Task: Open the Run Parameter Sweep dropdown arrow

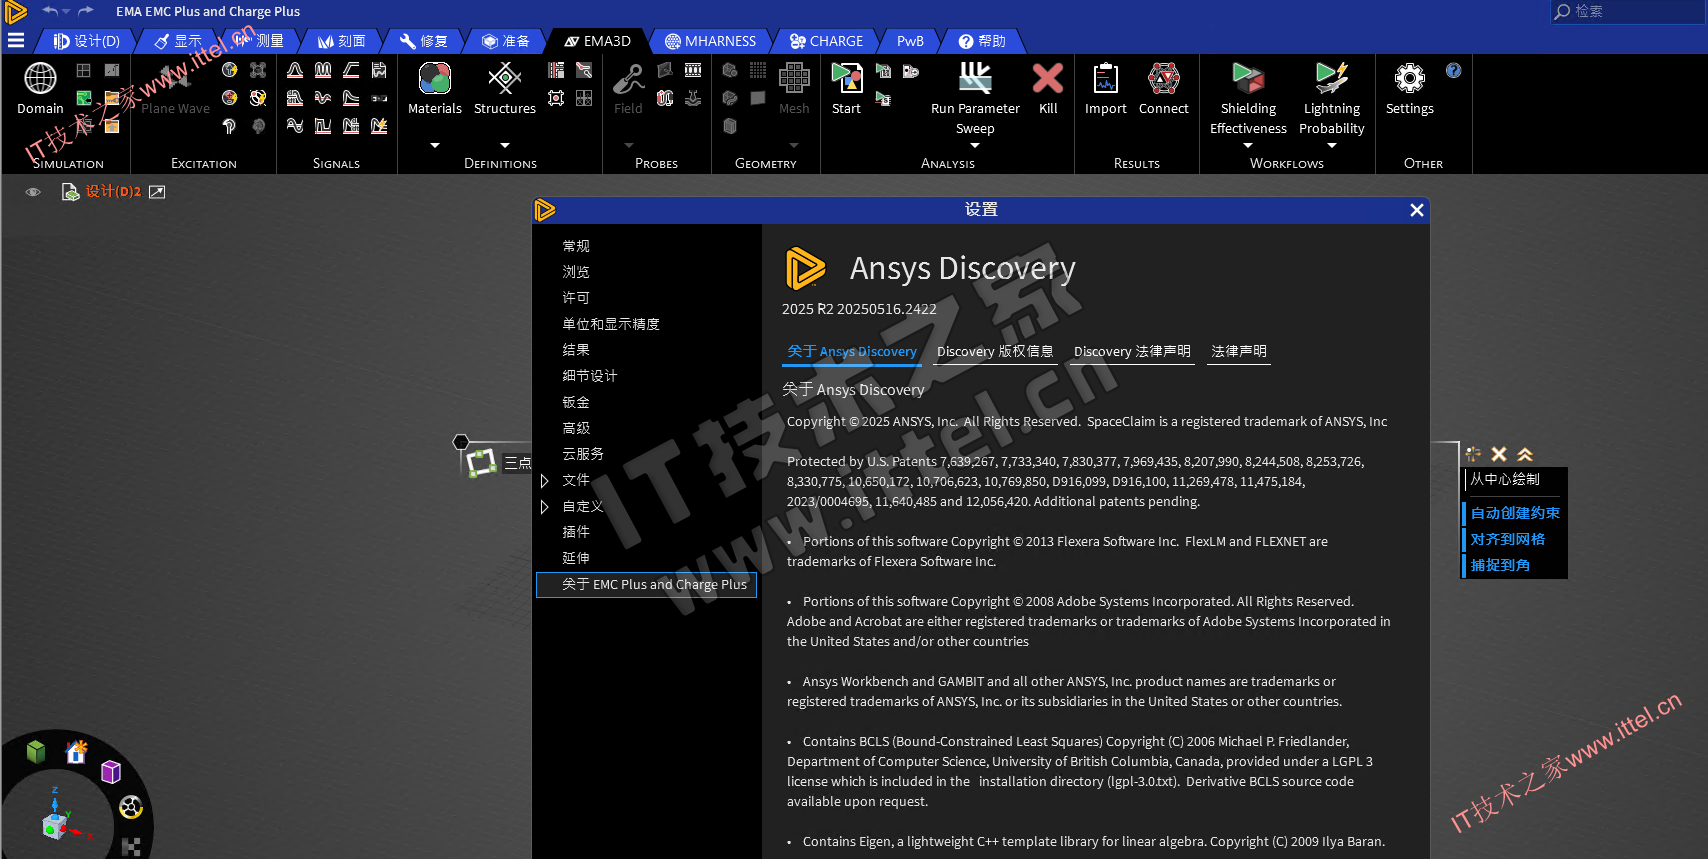Action: coord(975,146)
